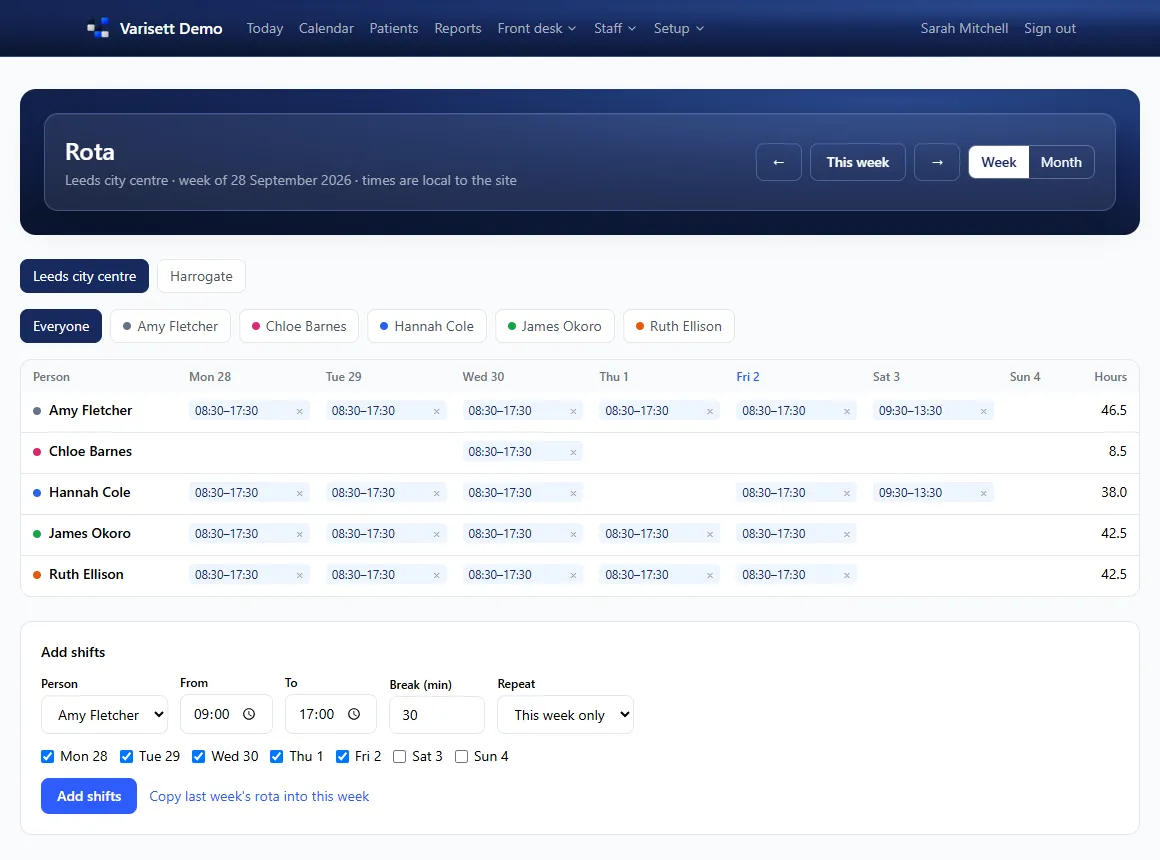Open the Repeat dropdown

click(565, 715)
